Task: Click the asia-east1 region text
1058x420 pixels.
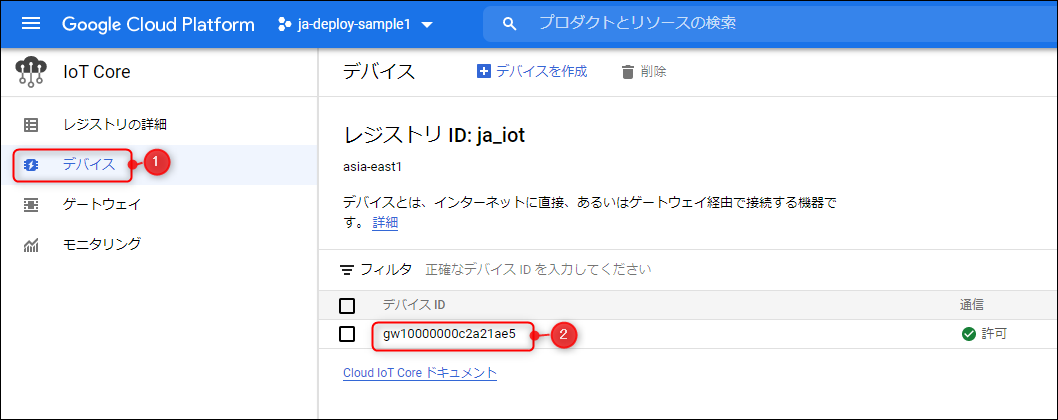Action: [372, 166]
